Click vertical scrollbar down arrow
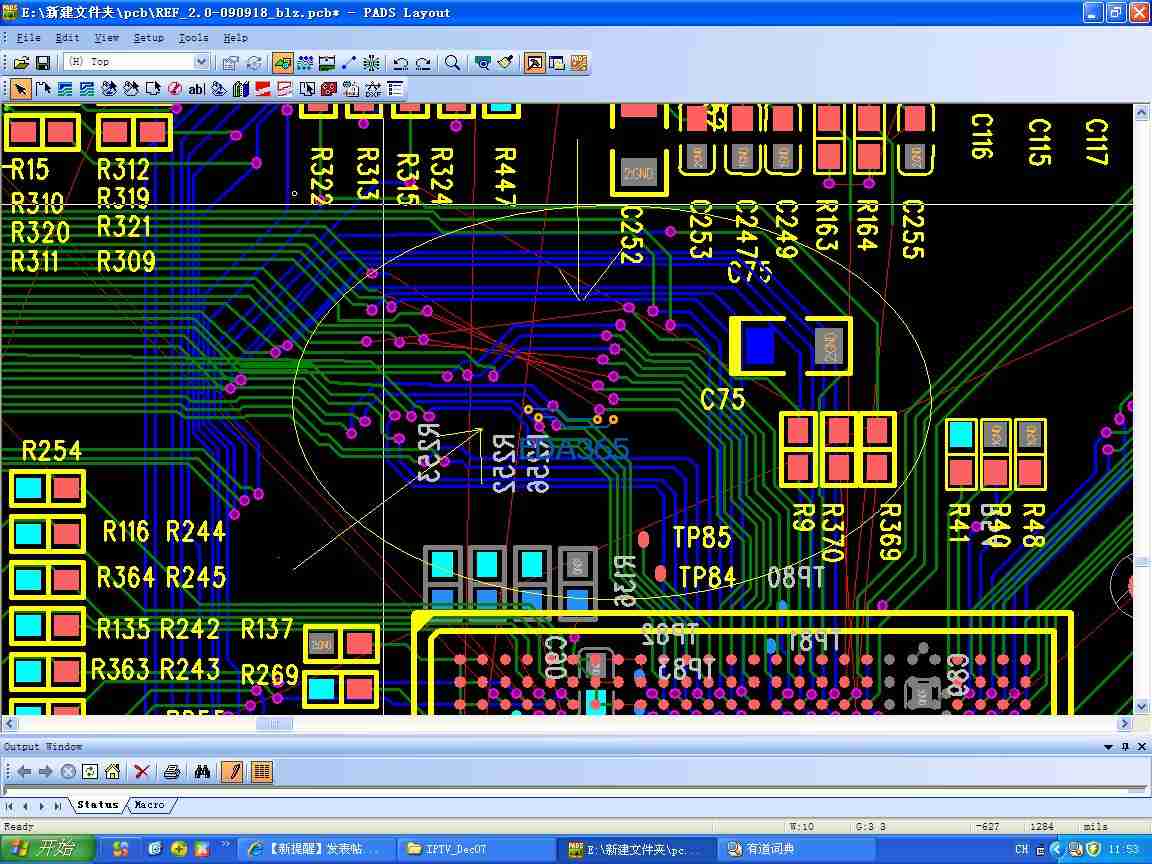Image resolution: width=1152 pixels, height=864 pixels. coord(1141,707)
